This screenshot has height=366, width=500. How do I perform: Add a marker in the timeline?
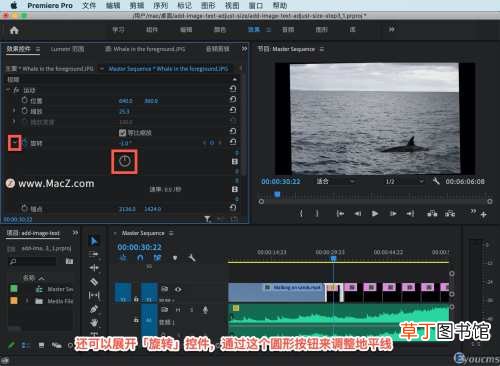point(175,258)
